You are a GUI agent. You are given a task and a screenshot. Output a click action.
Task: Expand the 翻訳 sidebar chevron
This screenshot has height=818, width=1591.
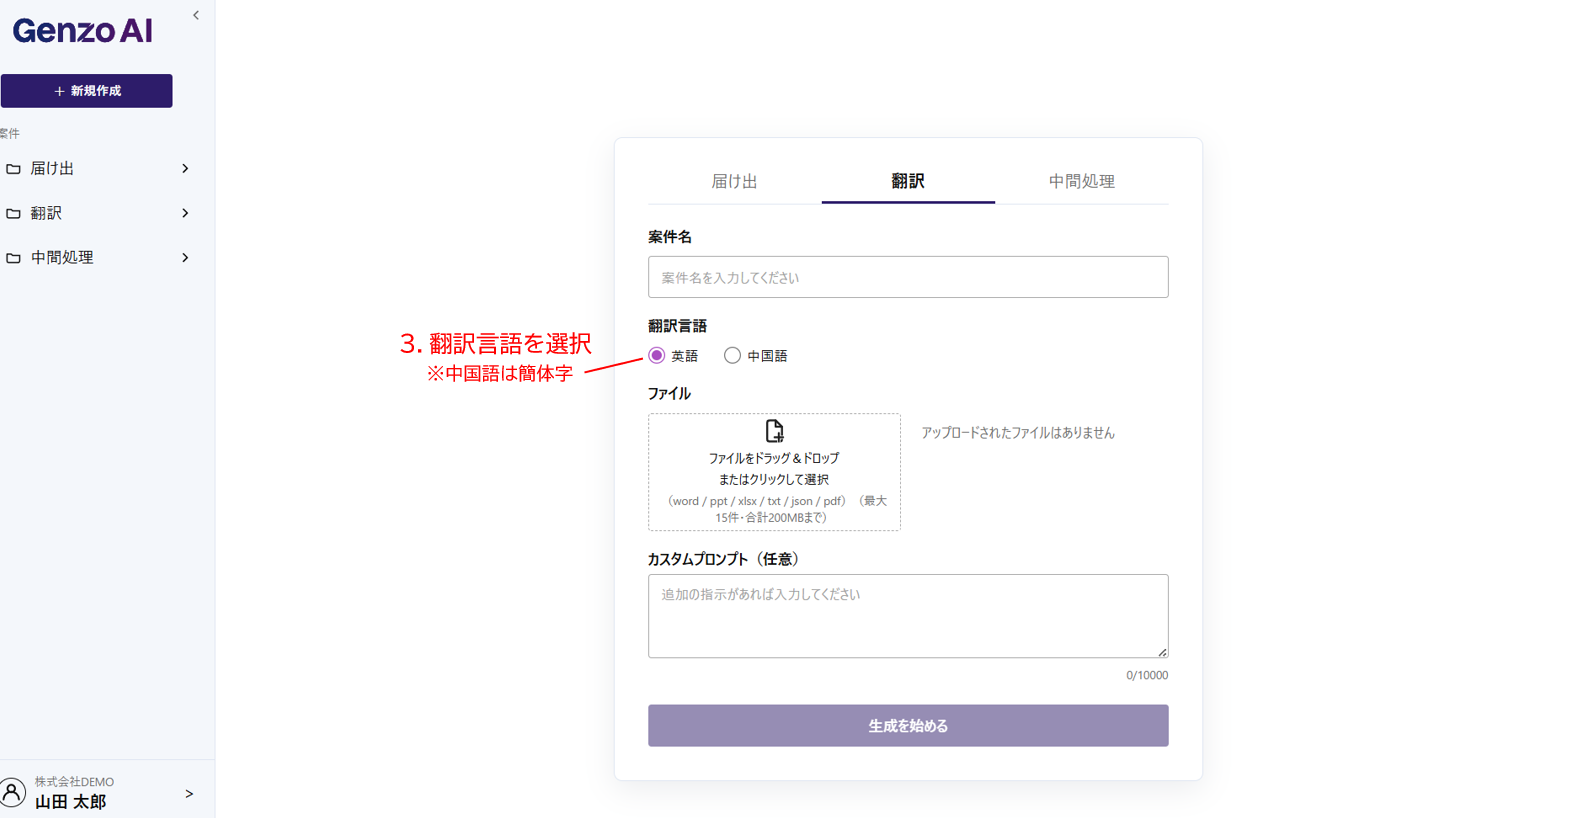point(185,213)
